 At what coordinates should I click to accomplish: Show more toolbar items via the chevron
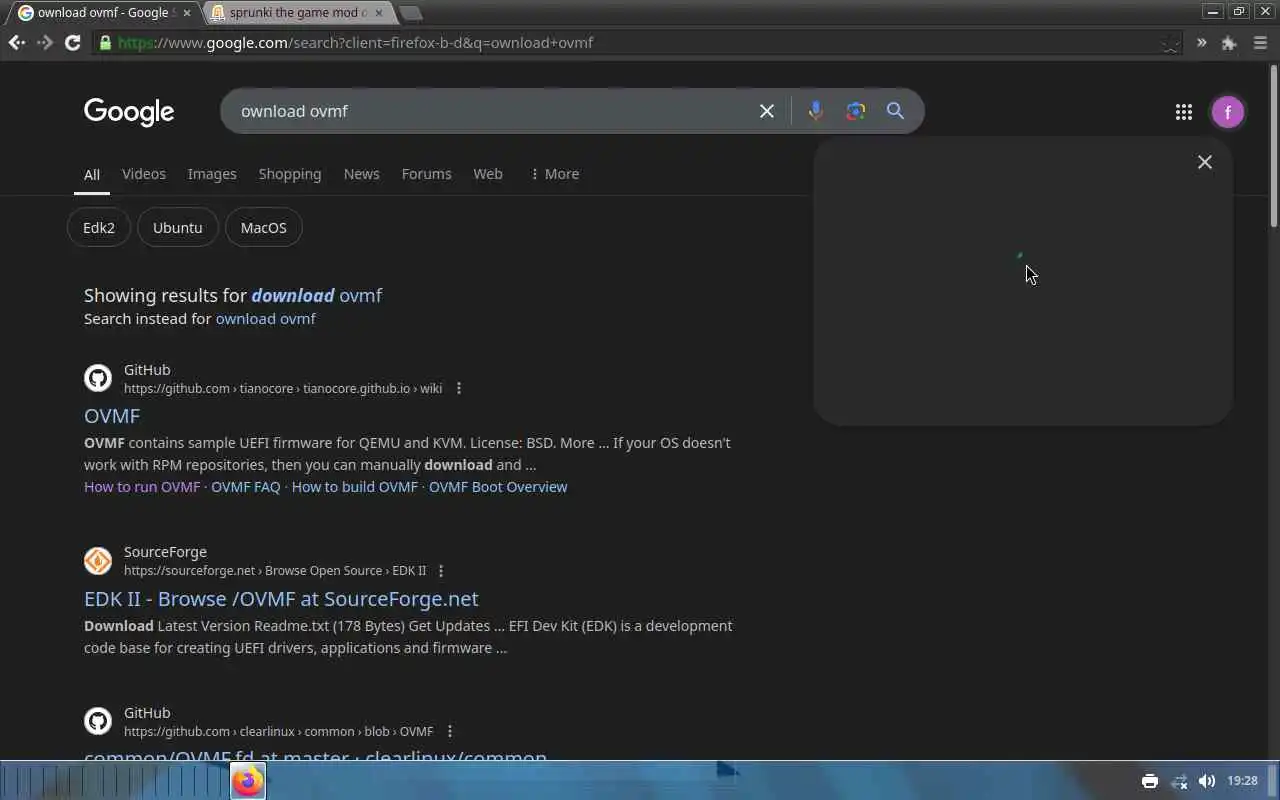(x=1201, y=43)
